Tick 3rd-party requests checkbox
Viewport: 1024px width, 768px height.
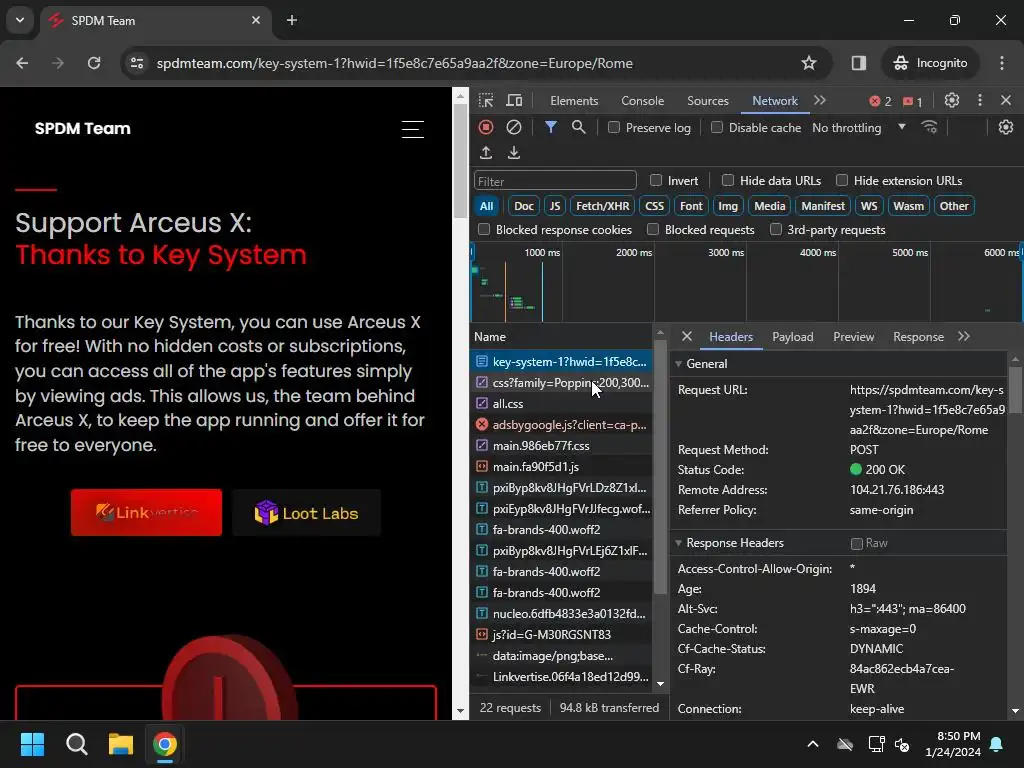(776, 229)
